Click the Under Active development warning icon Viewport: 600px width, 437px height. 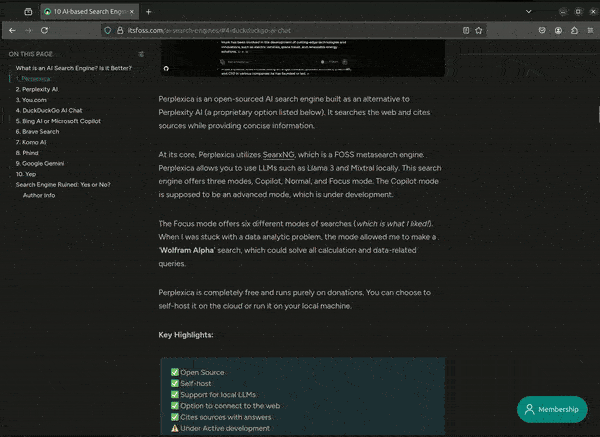coord(175,429)
